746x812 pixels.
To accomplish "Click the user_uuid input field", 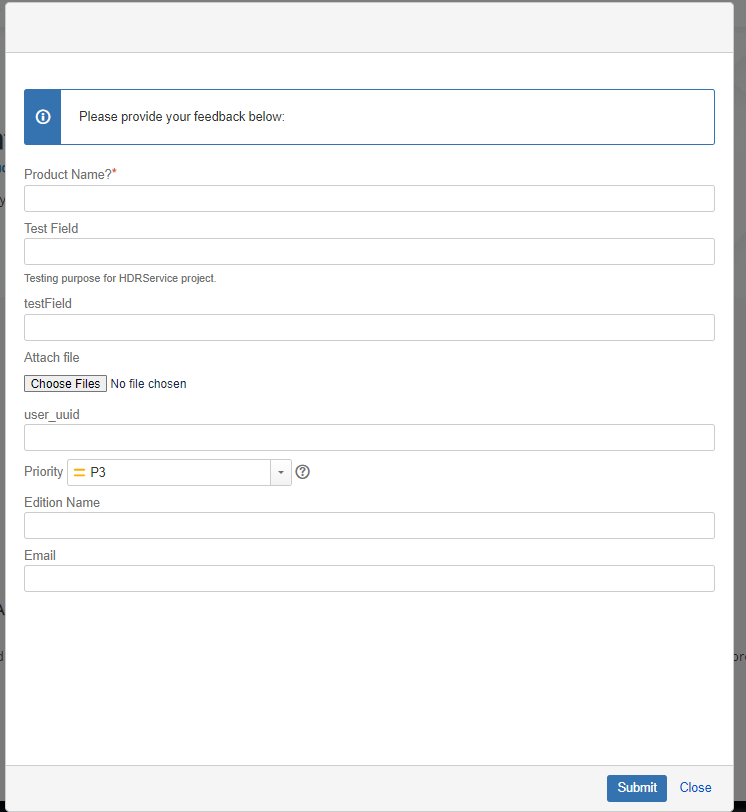I will (369, 438).
